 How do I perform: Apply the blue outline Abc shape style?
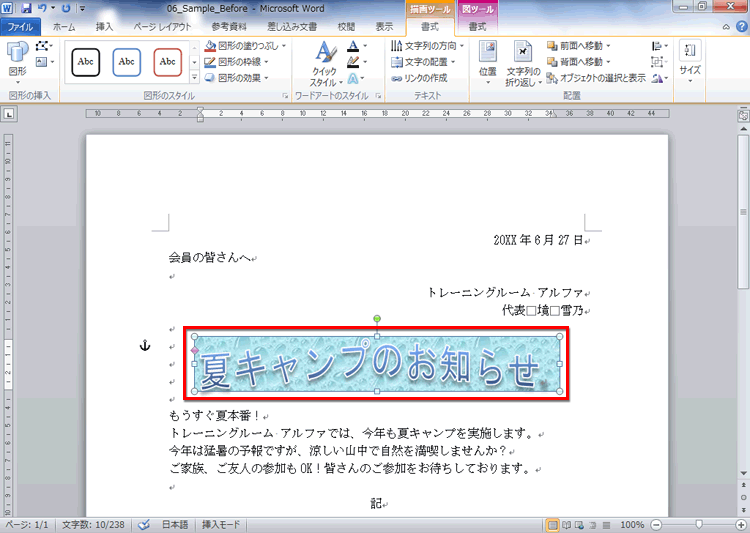coord(127,62)
